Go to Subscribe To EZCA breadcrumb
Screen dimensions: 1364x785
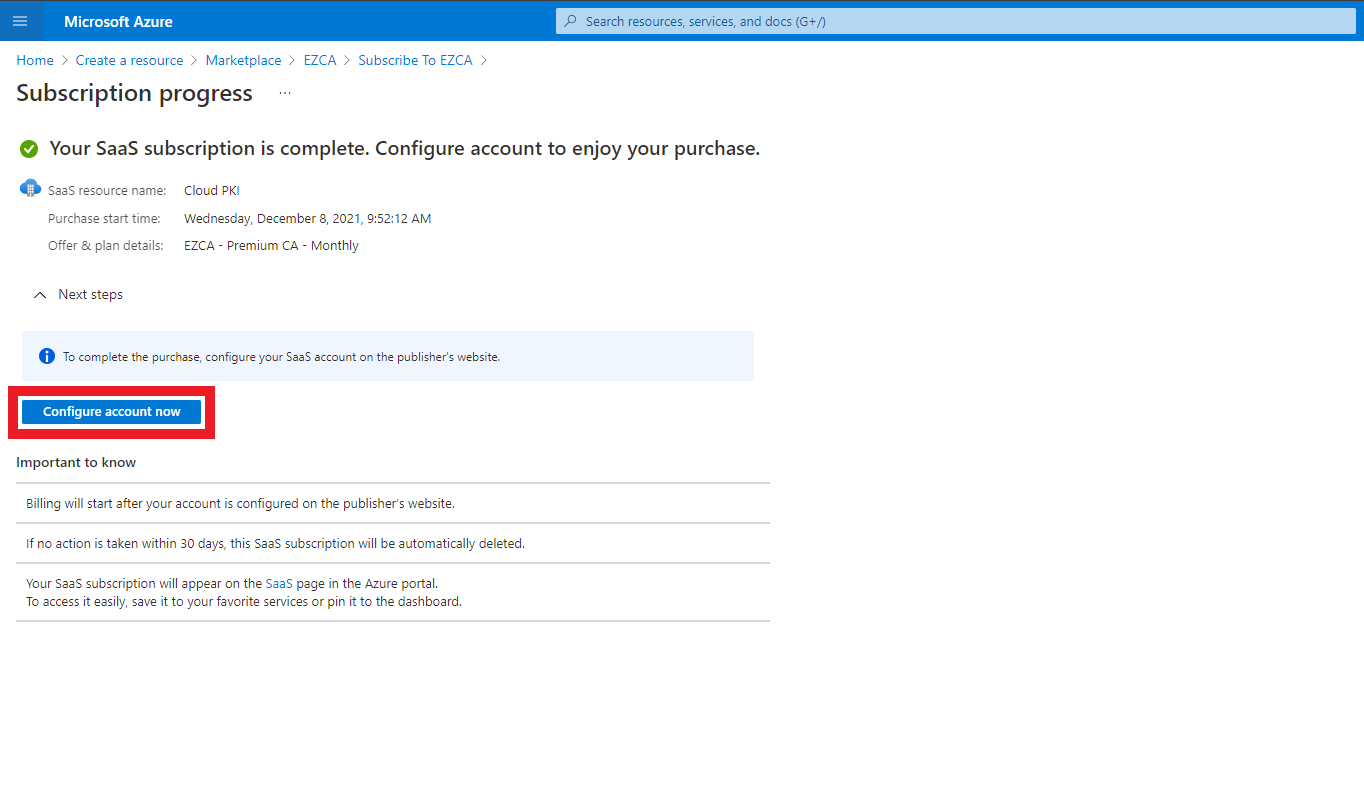point(416,60)
